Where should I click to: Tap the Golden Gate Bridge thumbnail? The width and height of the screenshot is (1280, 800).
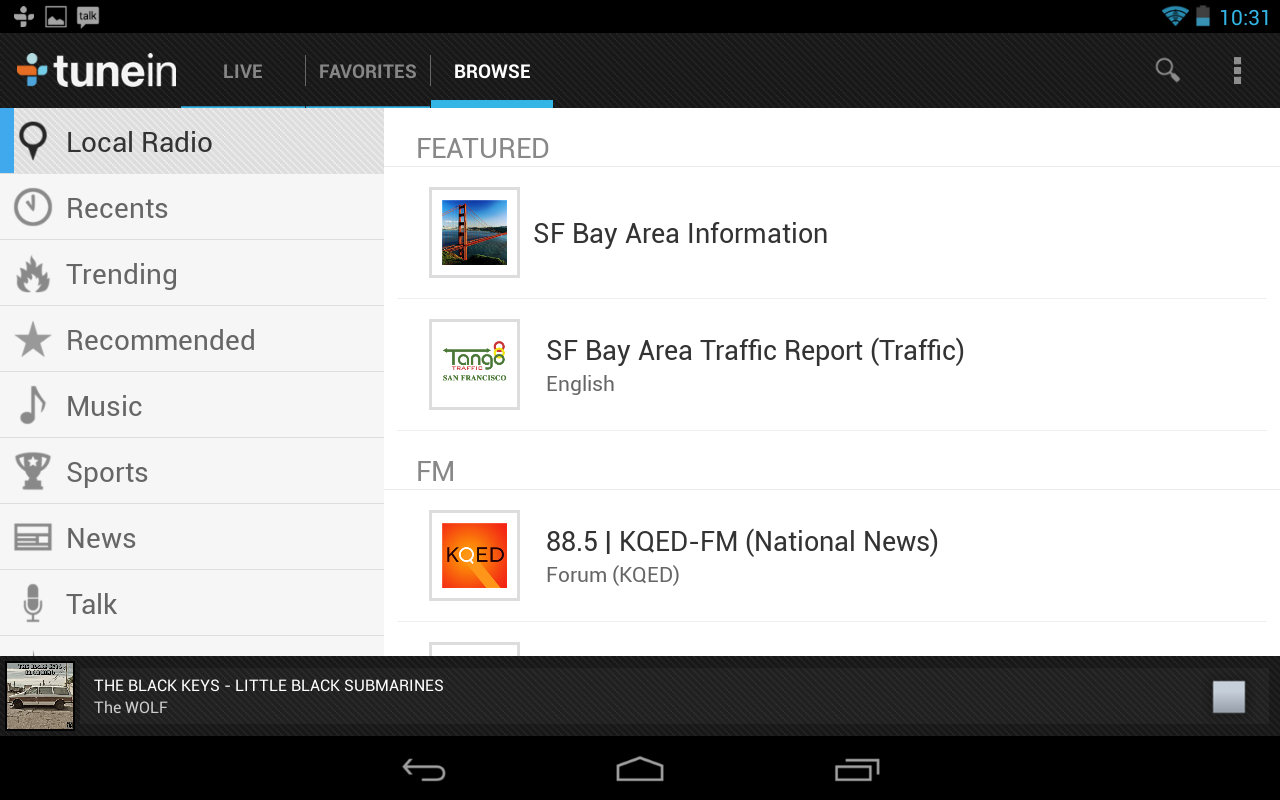tap(474, 232)
